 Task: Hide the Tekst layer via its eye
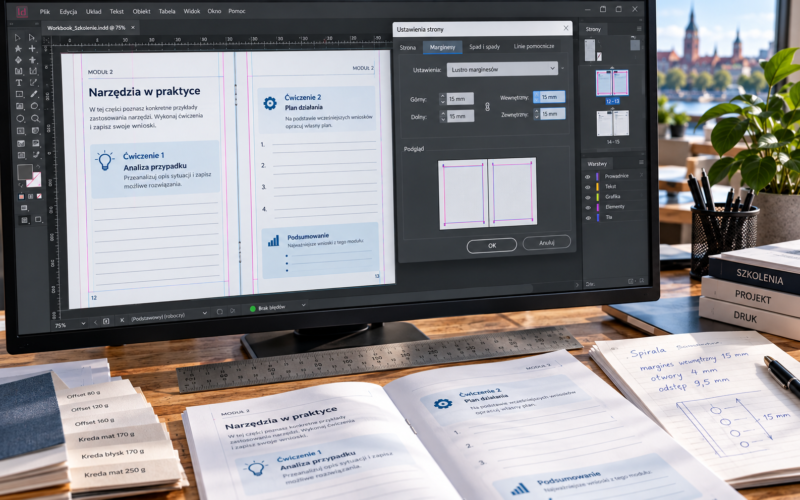pos(587,187)
